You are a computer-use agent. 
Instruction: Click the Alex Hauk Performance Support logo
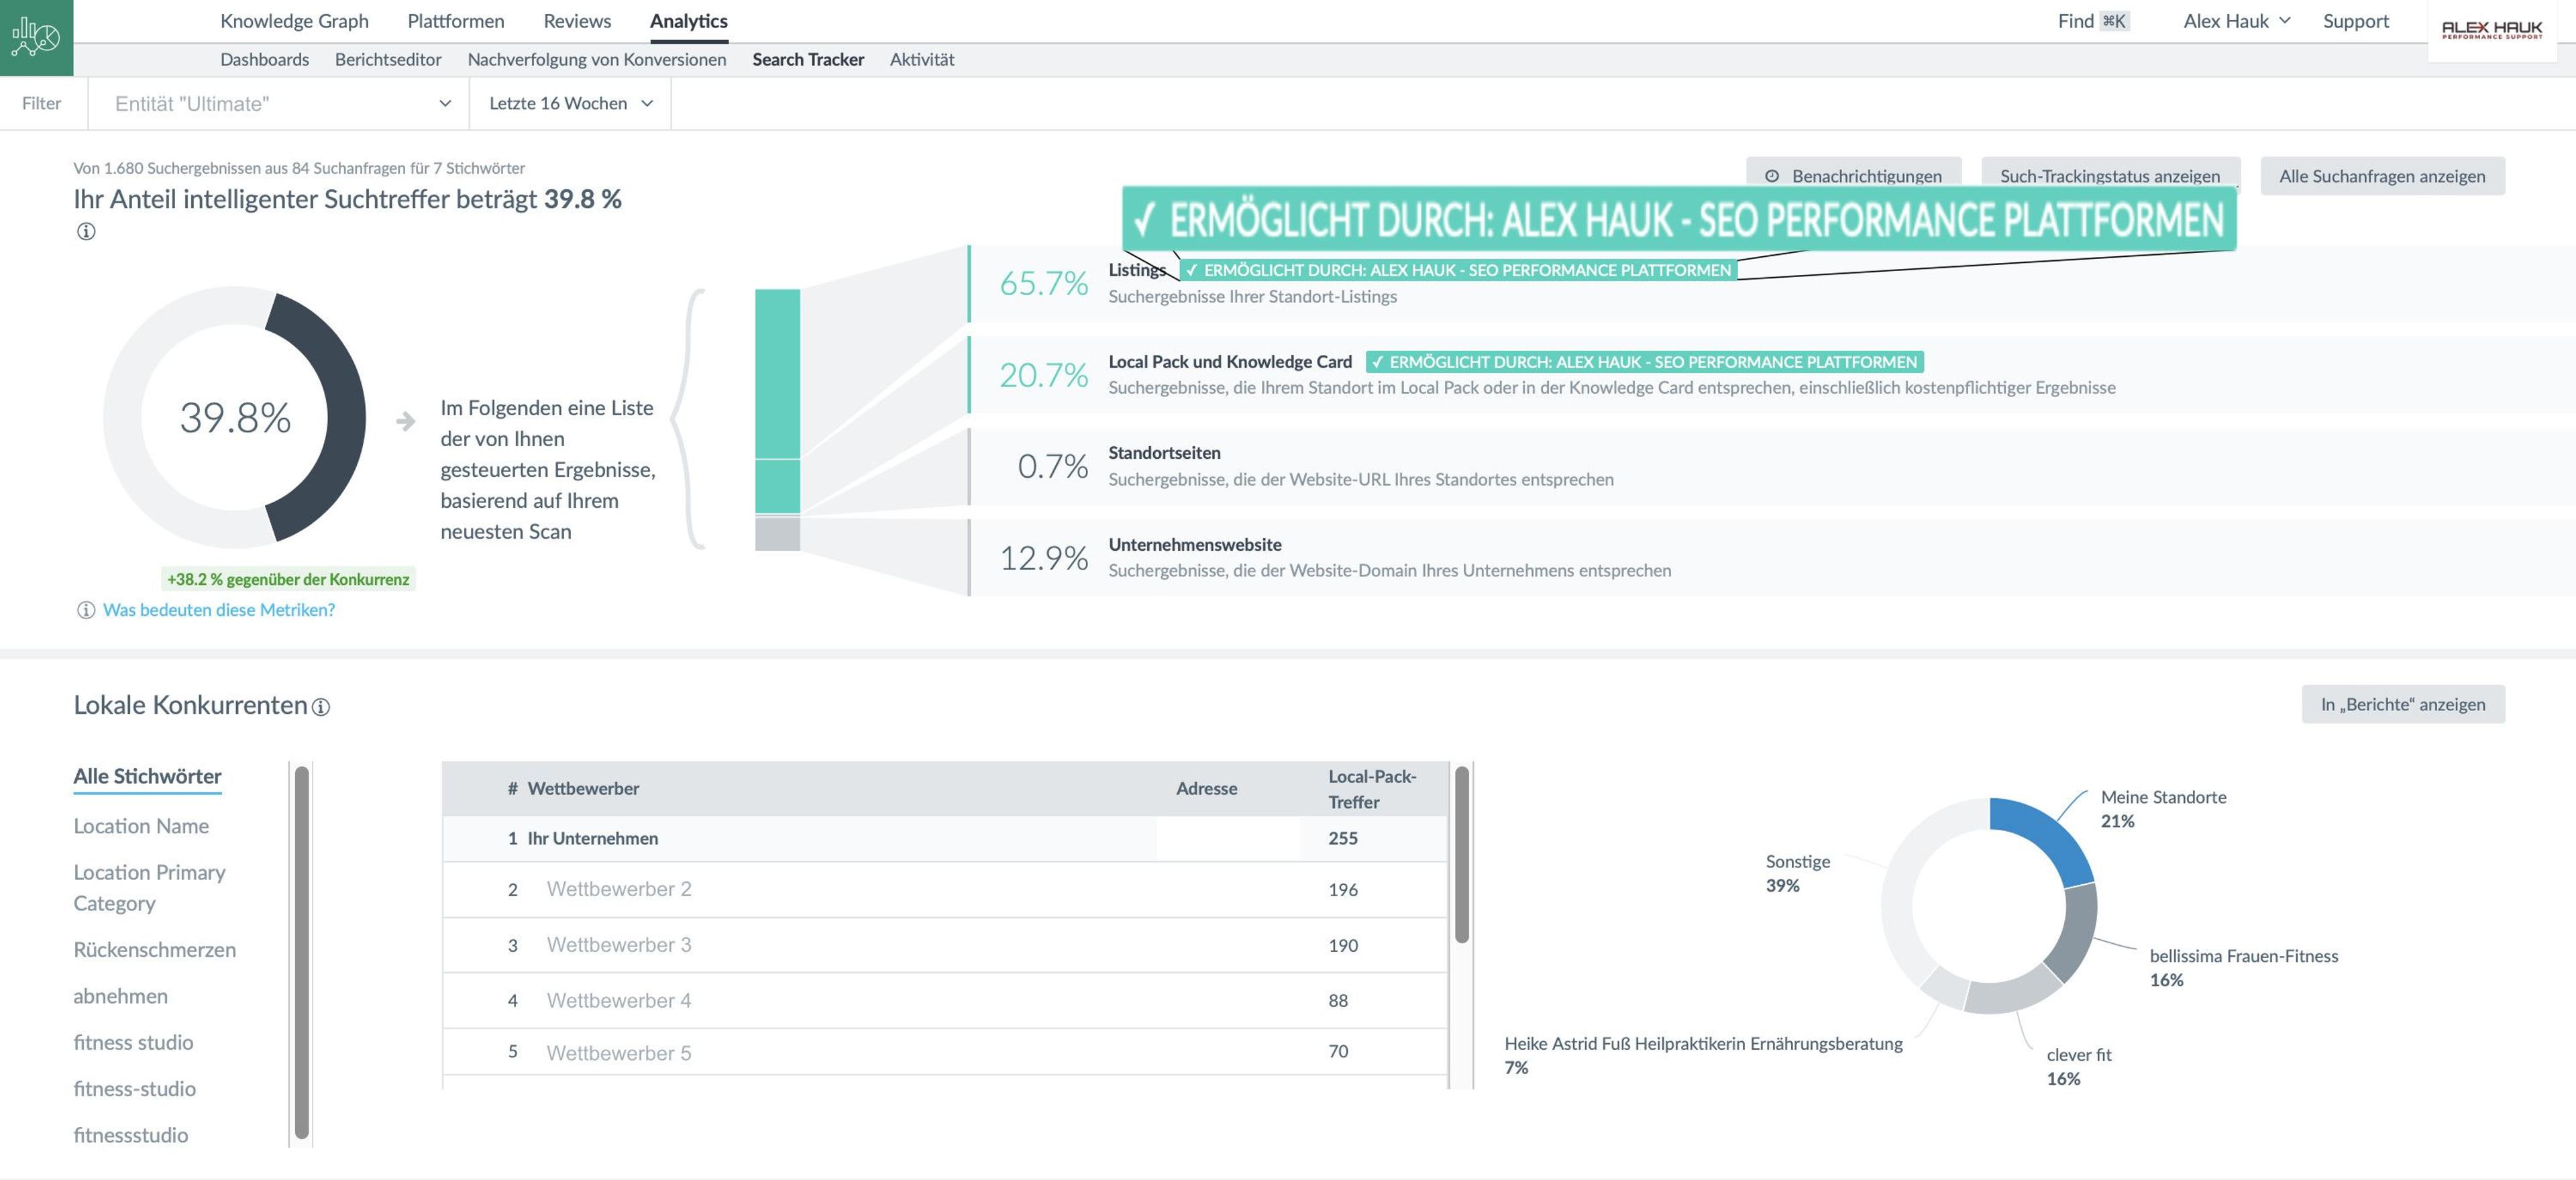[x=2492, y=30]
